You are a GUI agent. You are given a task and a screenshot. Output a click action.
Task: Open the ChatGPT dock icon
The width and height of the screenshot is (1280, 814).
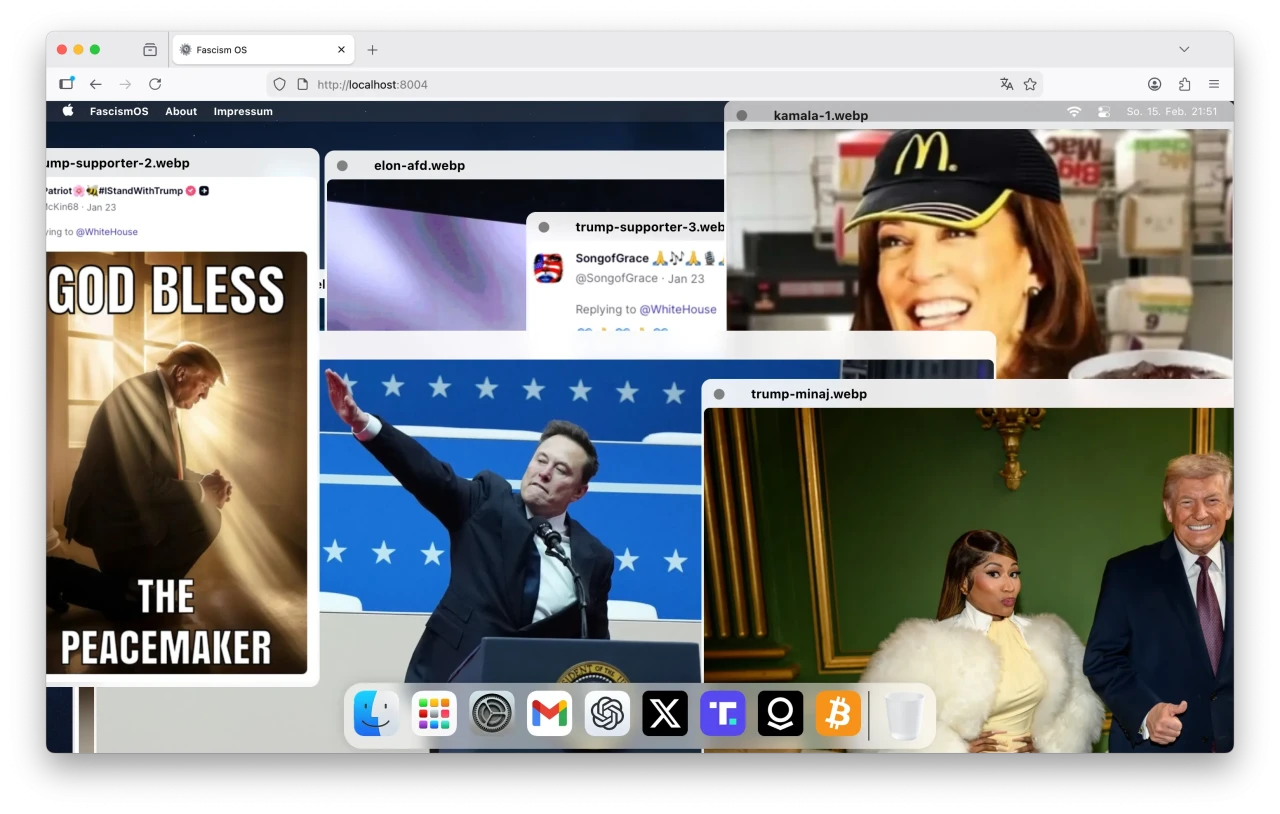(607, 714)
